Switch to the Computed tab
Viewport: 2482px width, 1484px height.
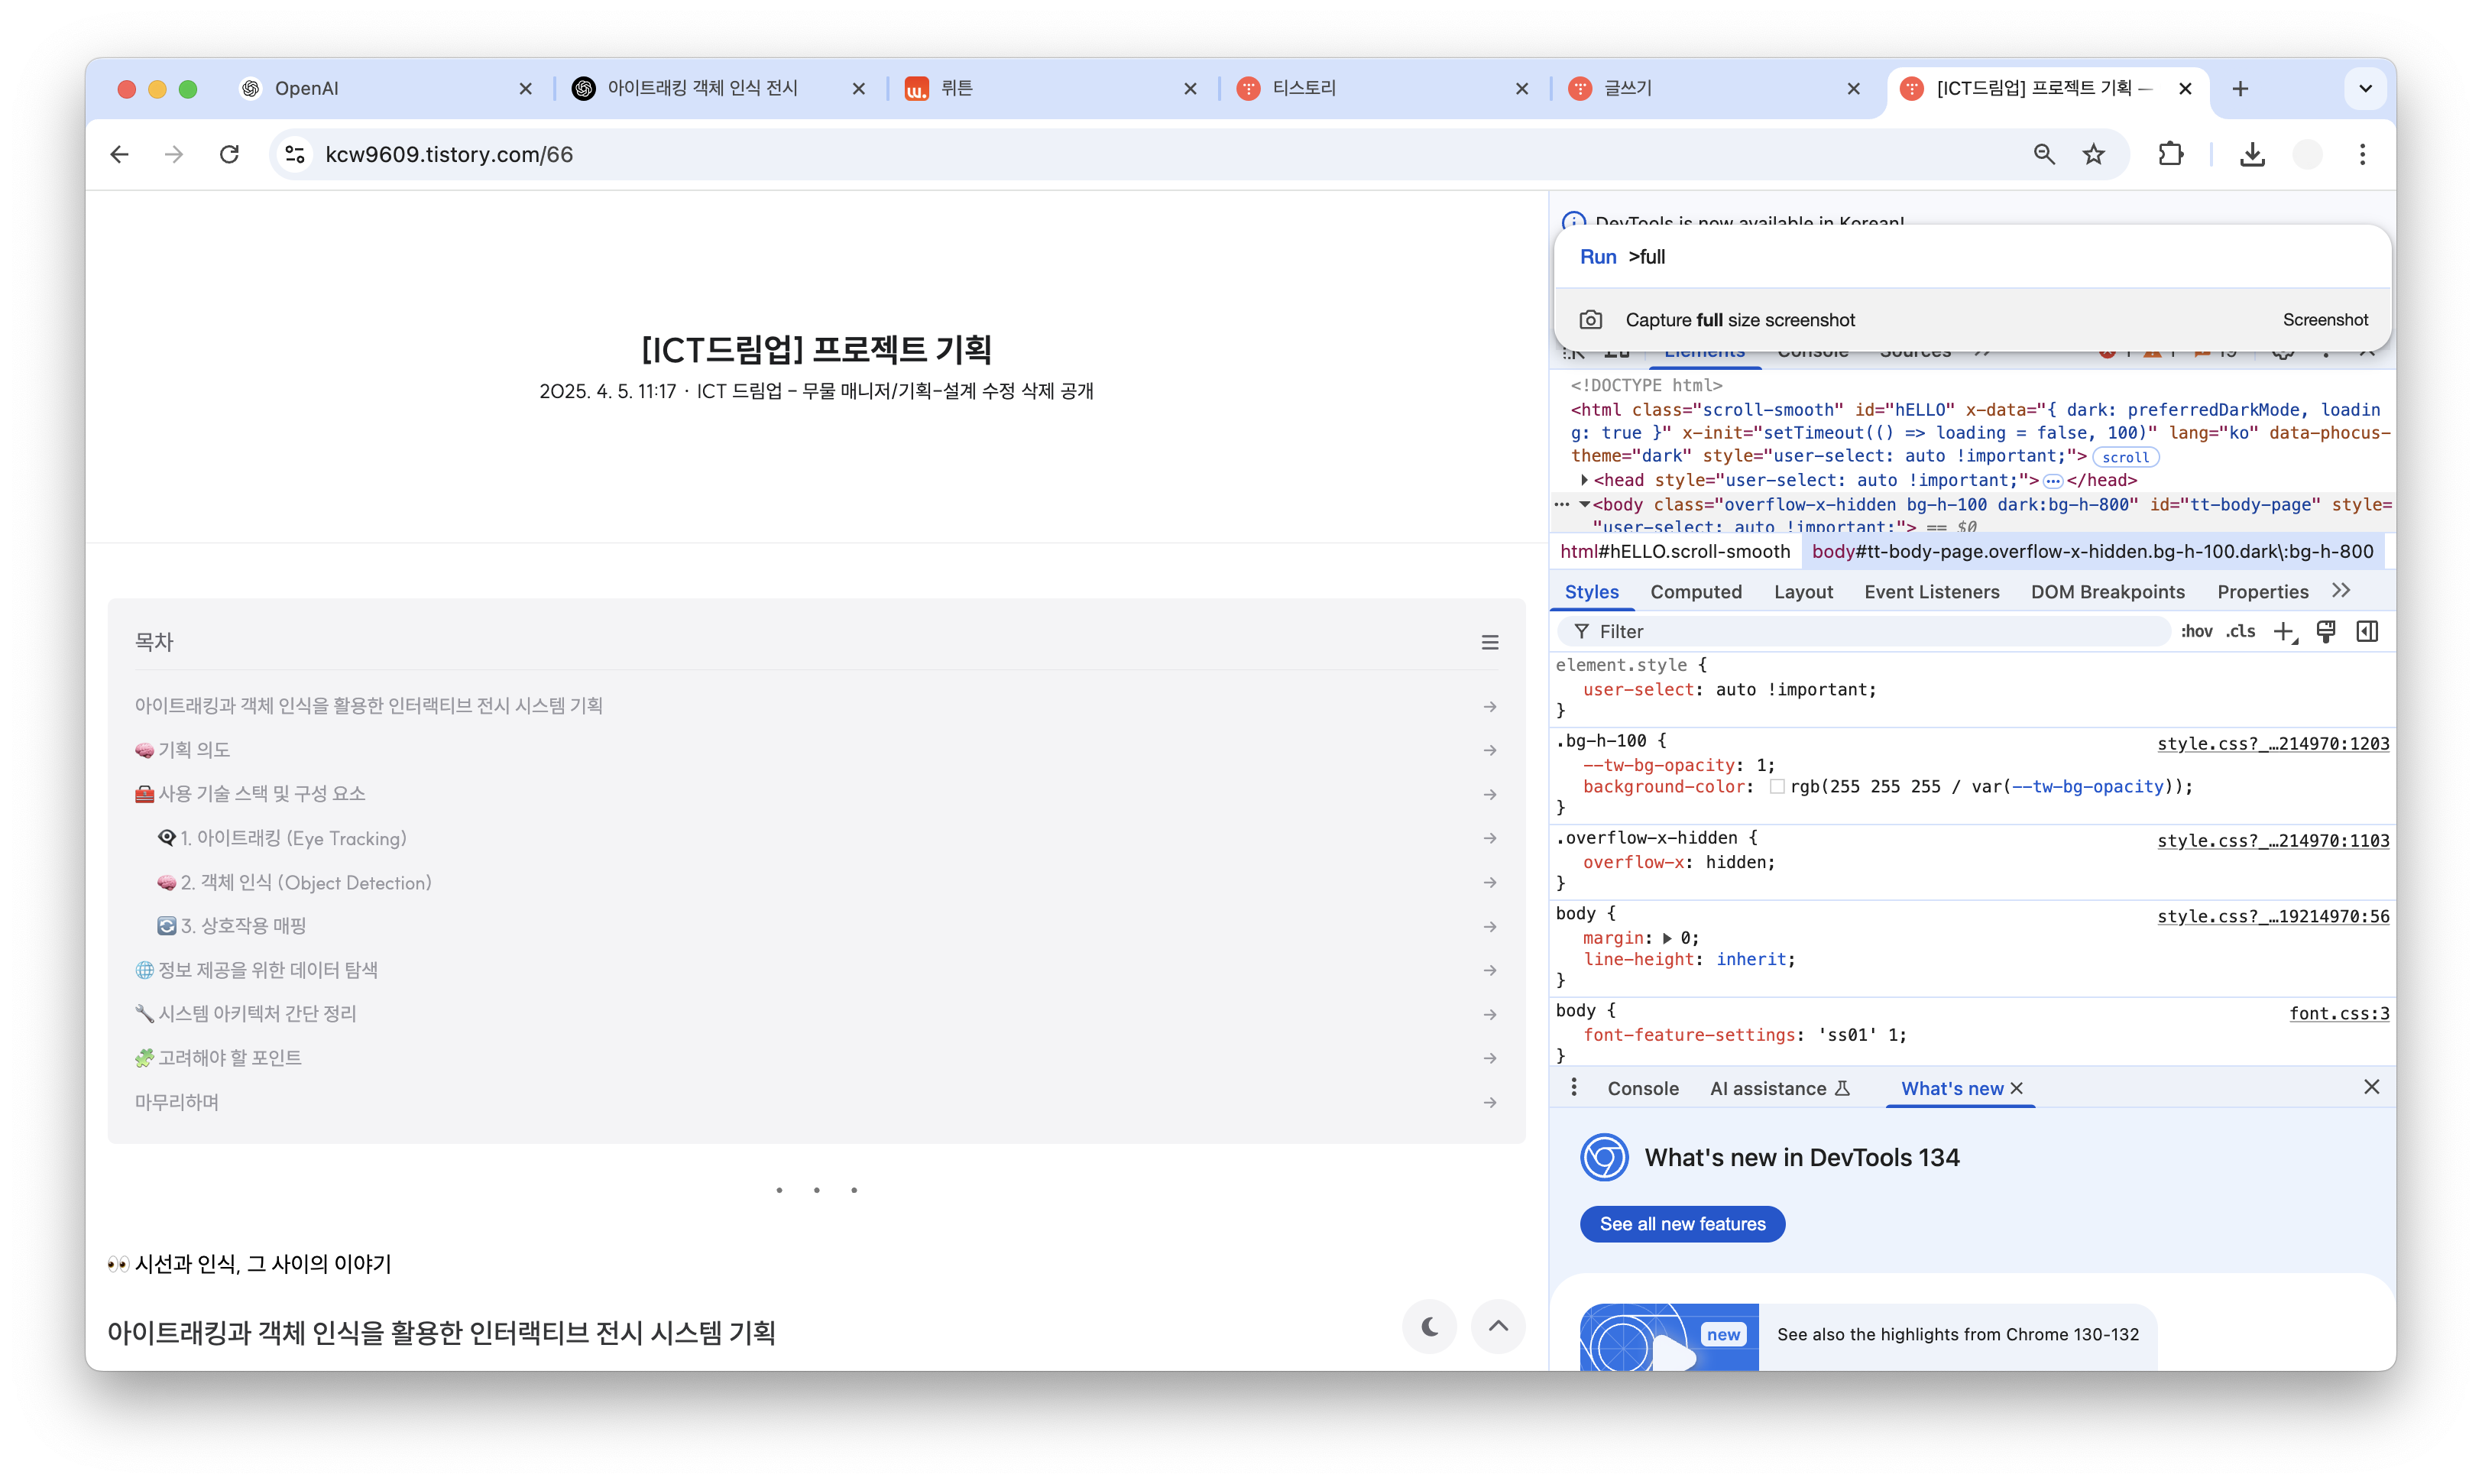coord(1695,592)
